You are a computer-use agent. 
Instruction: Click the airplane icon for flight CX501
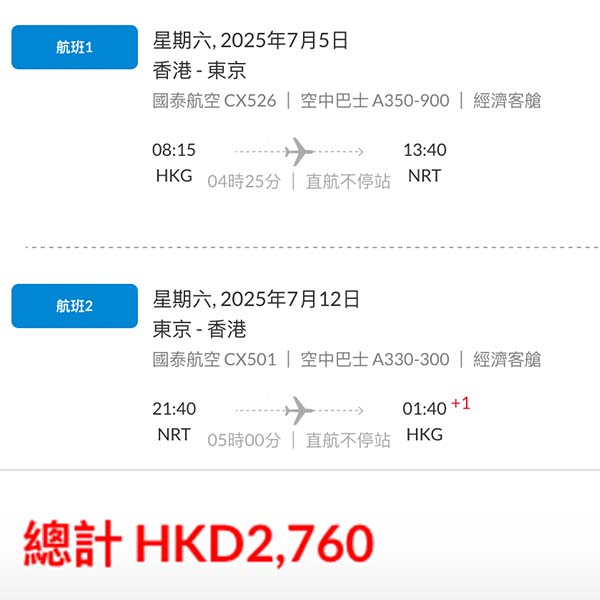(x=299, y=411)
